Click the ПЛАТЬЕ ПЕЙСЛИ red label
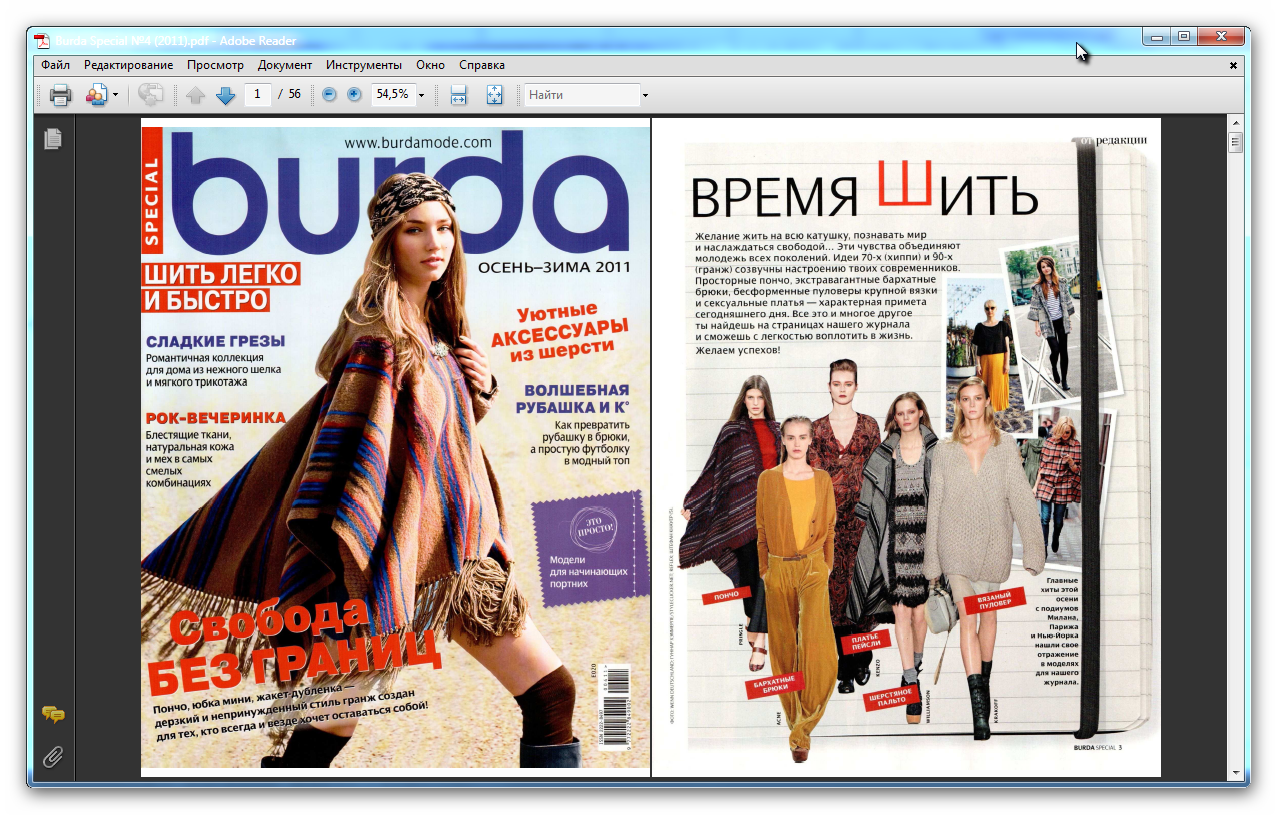 864,640
